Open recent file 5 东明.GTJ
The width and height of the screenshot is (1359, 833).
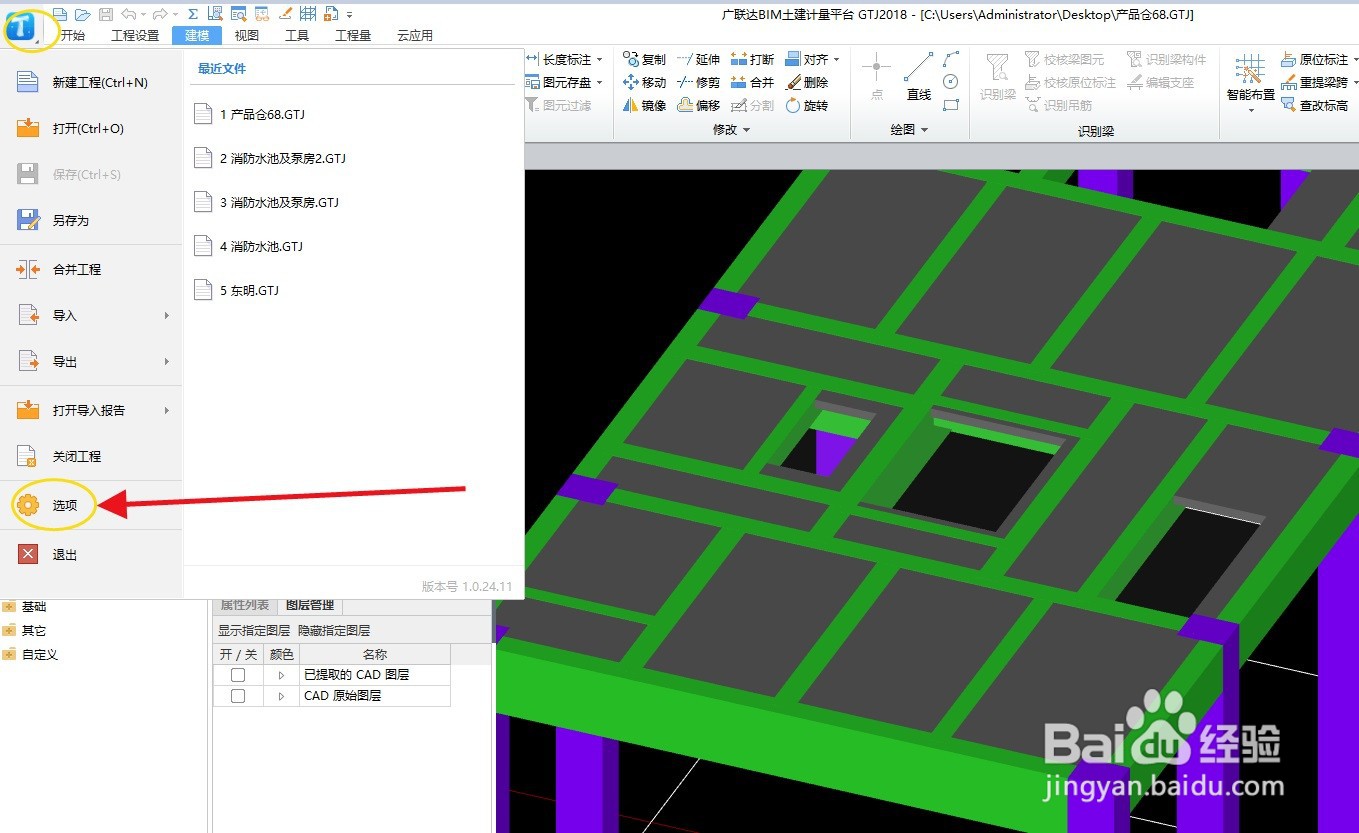(x=236, y=290)
